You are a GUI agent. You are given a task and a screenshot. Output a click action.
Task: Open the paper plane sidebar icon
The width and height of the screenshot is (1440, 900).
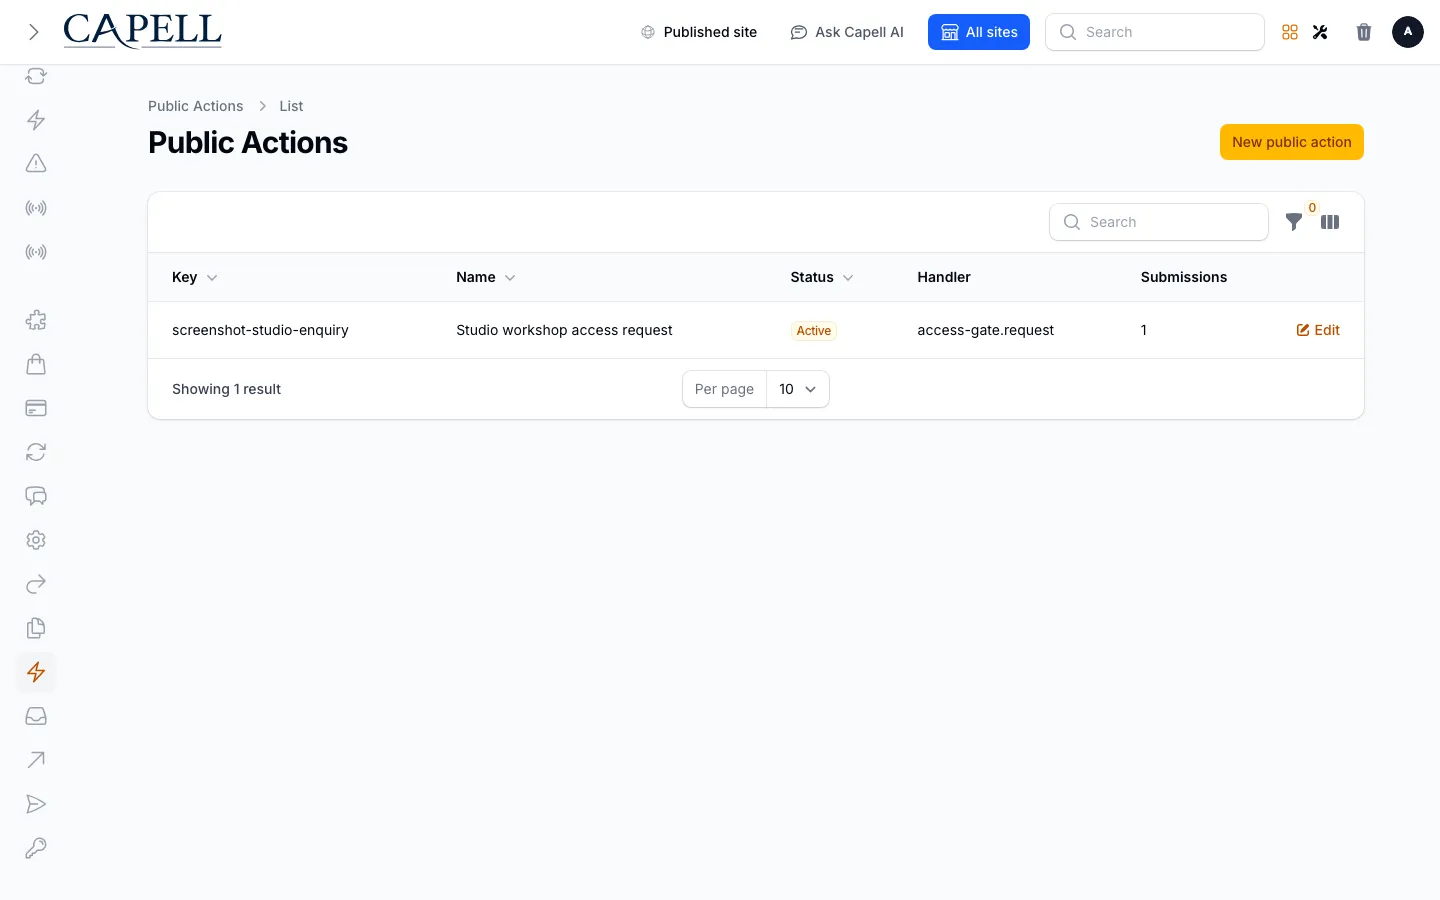(x=36, y=804)
